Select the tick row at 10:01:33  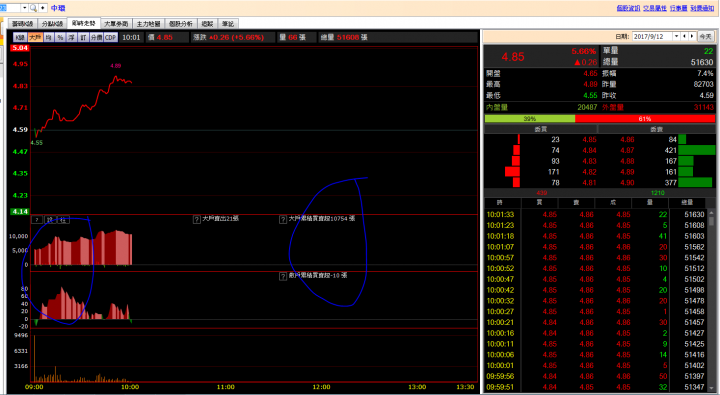coord(596,214)
